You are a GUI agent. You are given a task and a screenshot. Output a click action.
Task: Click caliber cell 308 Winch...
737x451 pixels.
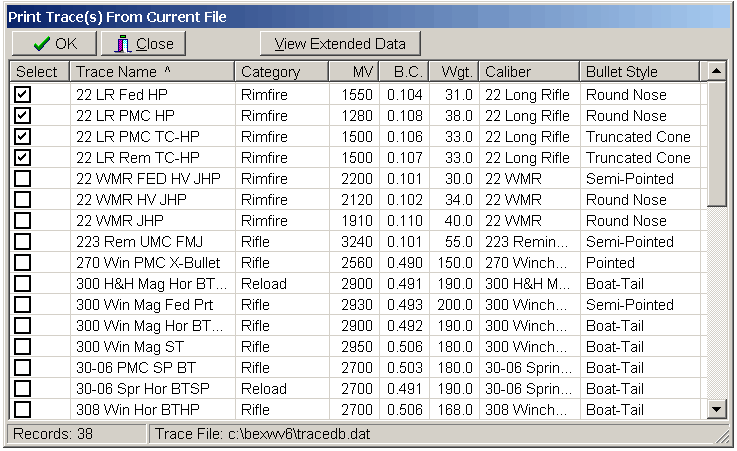(526, 409)
